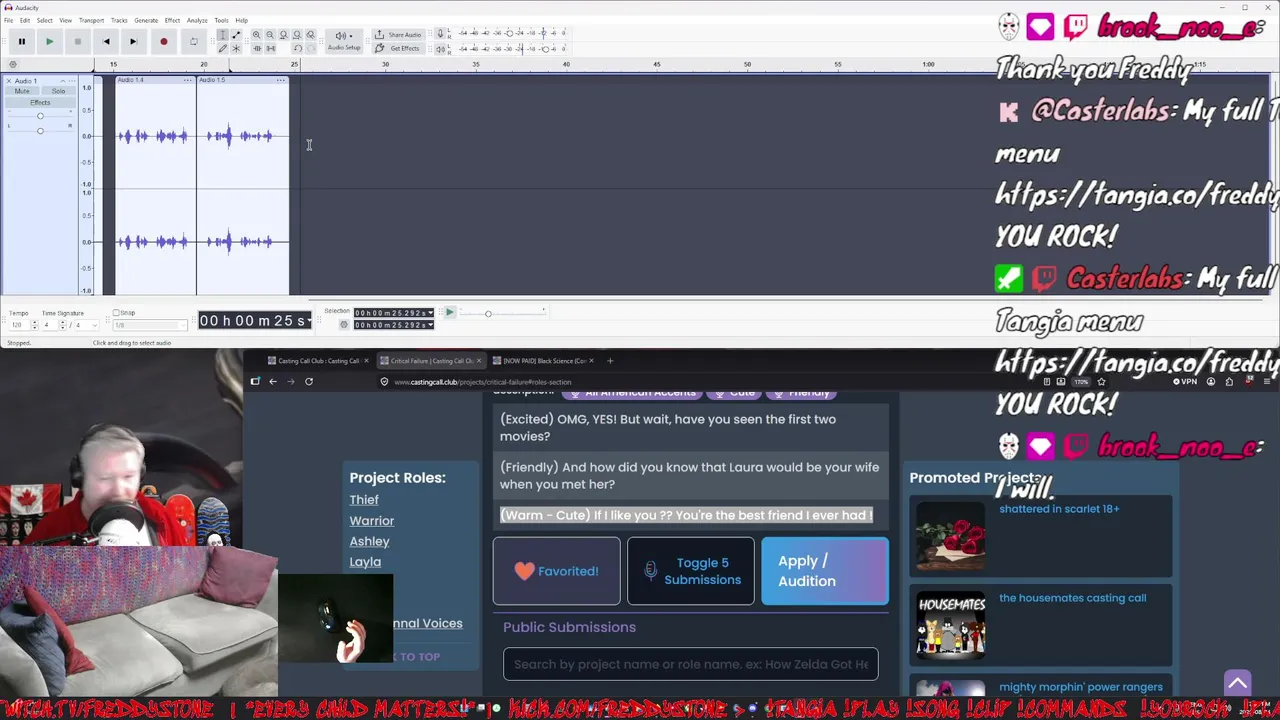This screenshot has height=720, width=1280.
Task: Start recording with the red Record button
Action: [x=163, y=41]
